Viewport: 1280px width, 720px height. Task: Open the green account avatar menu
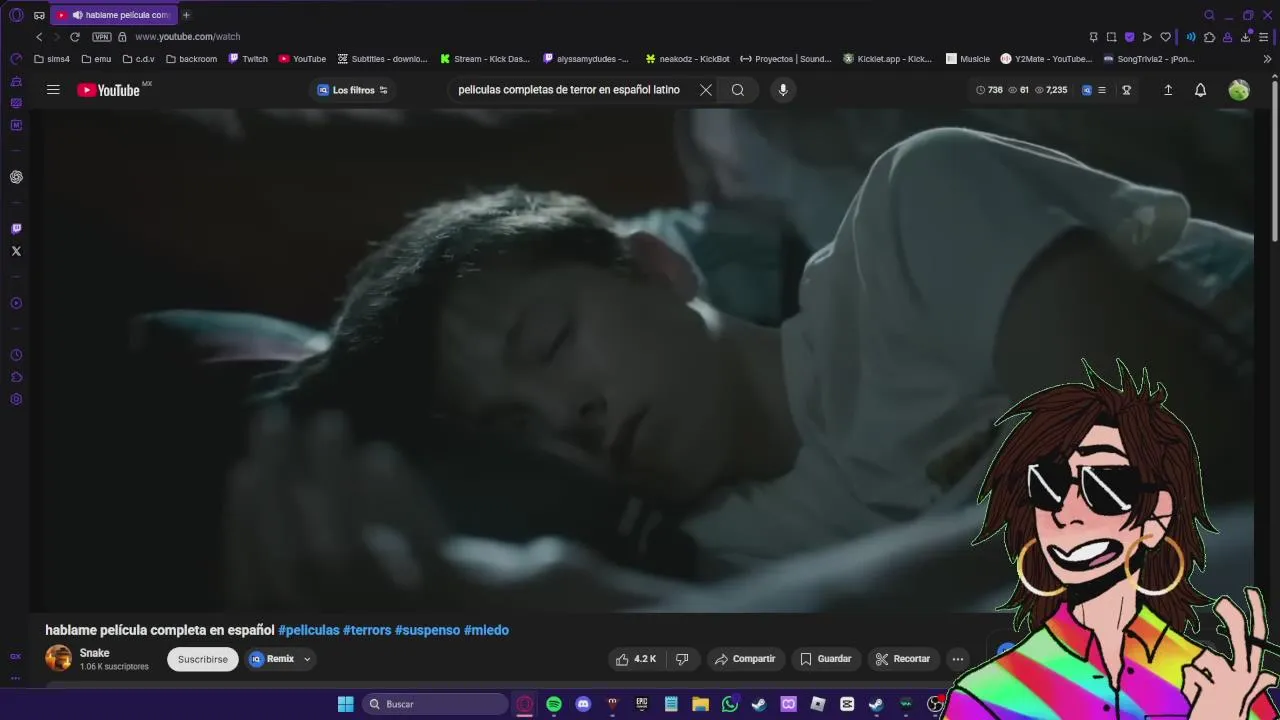1239,90
